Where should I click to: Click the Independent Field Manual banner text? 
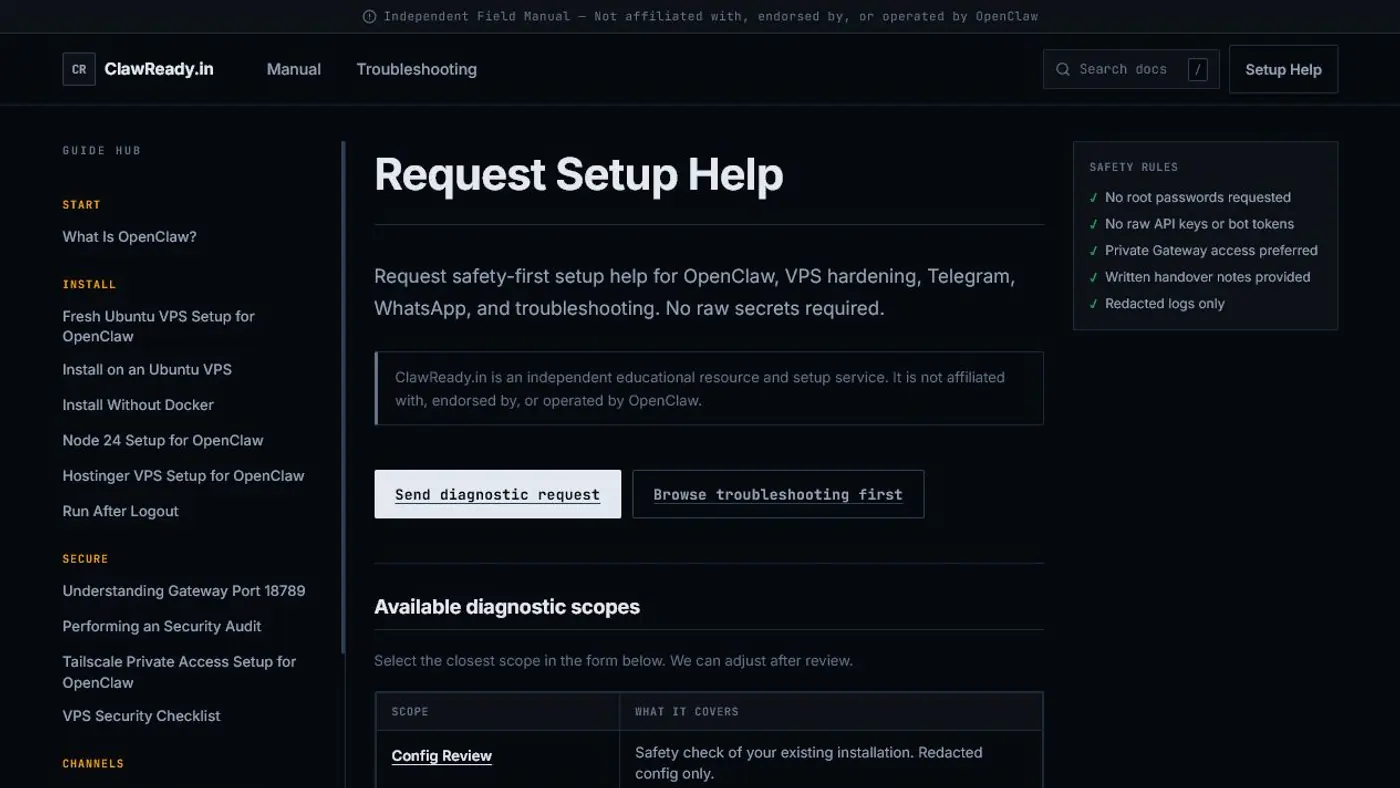[711, 16]
